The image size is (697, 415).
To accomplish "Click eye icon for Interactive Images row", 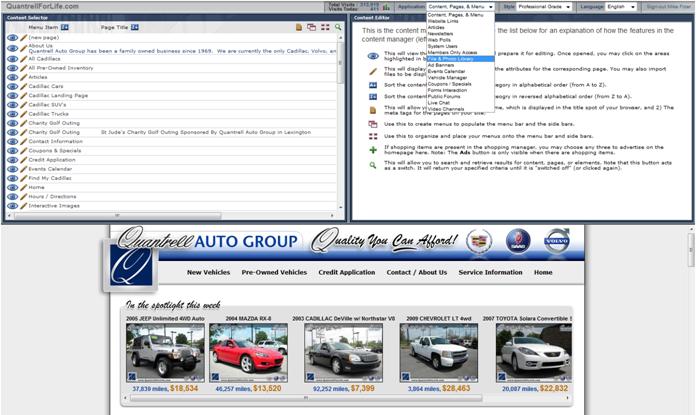I will [12, 206].
